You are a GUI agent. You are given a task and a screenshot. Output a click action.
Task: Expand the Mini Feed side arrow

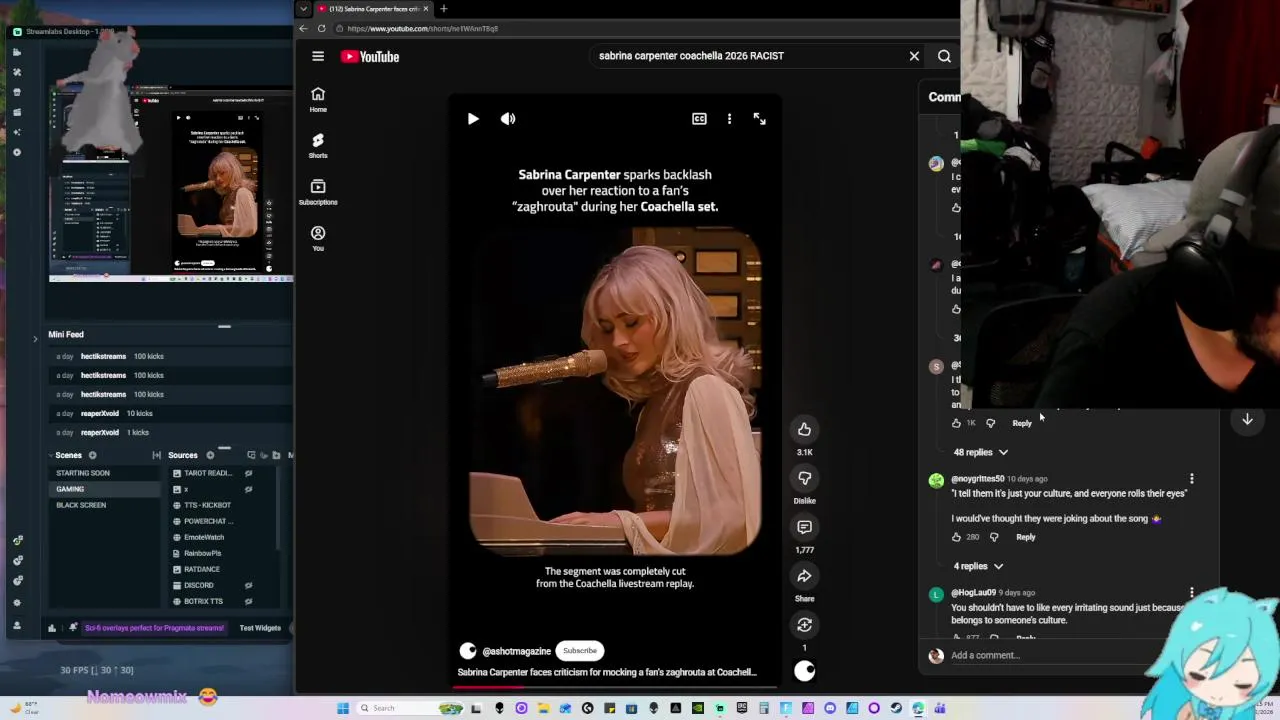(x=35, y=339)
